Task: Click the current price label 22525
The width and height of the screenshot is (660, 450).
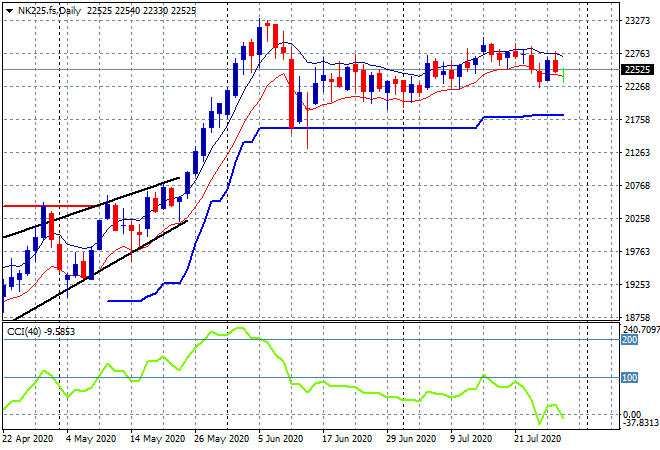Action: coord(637,69)
